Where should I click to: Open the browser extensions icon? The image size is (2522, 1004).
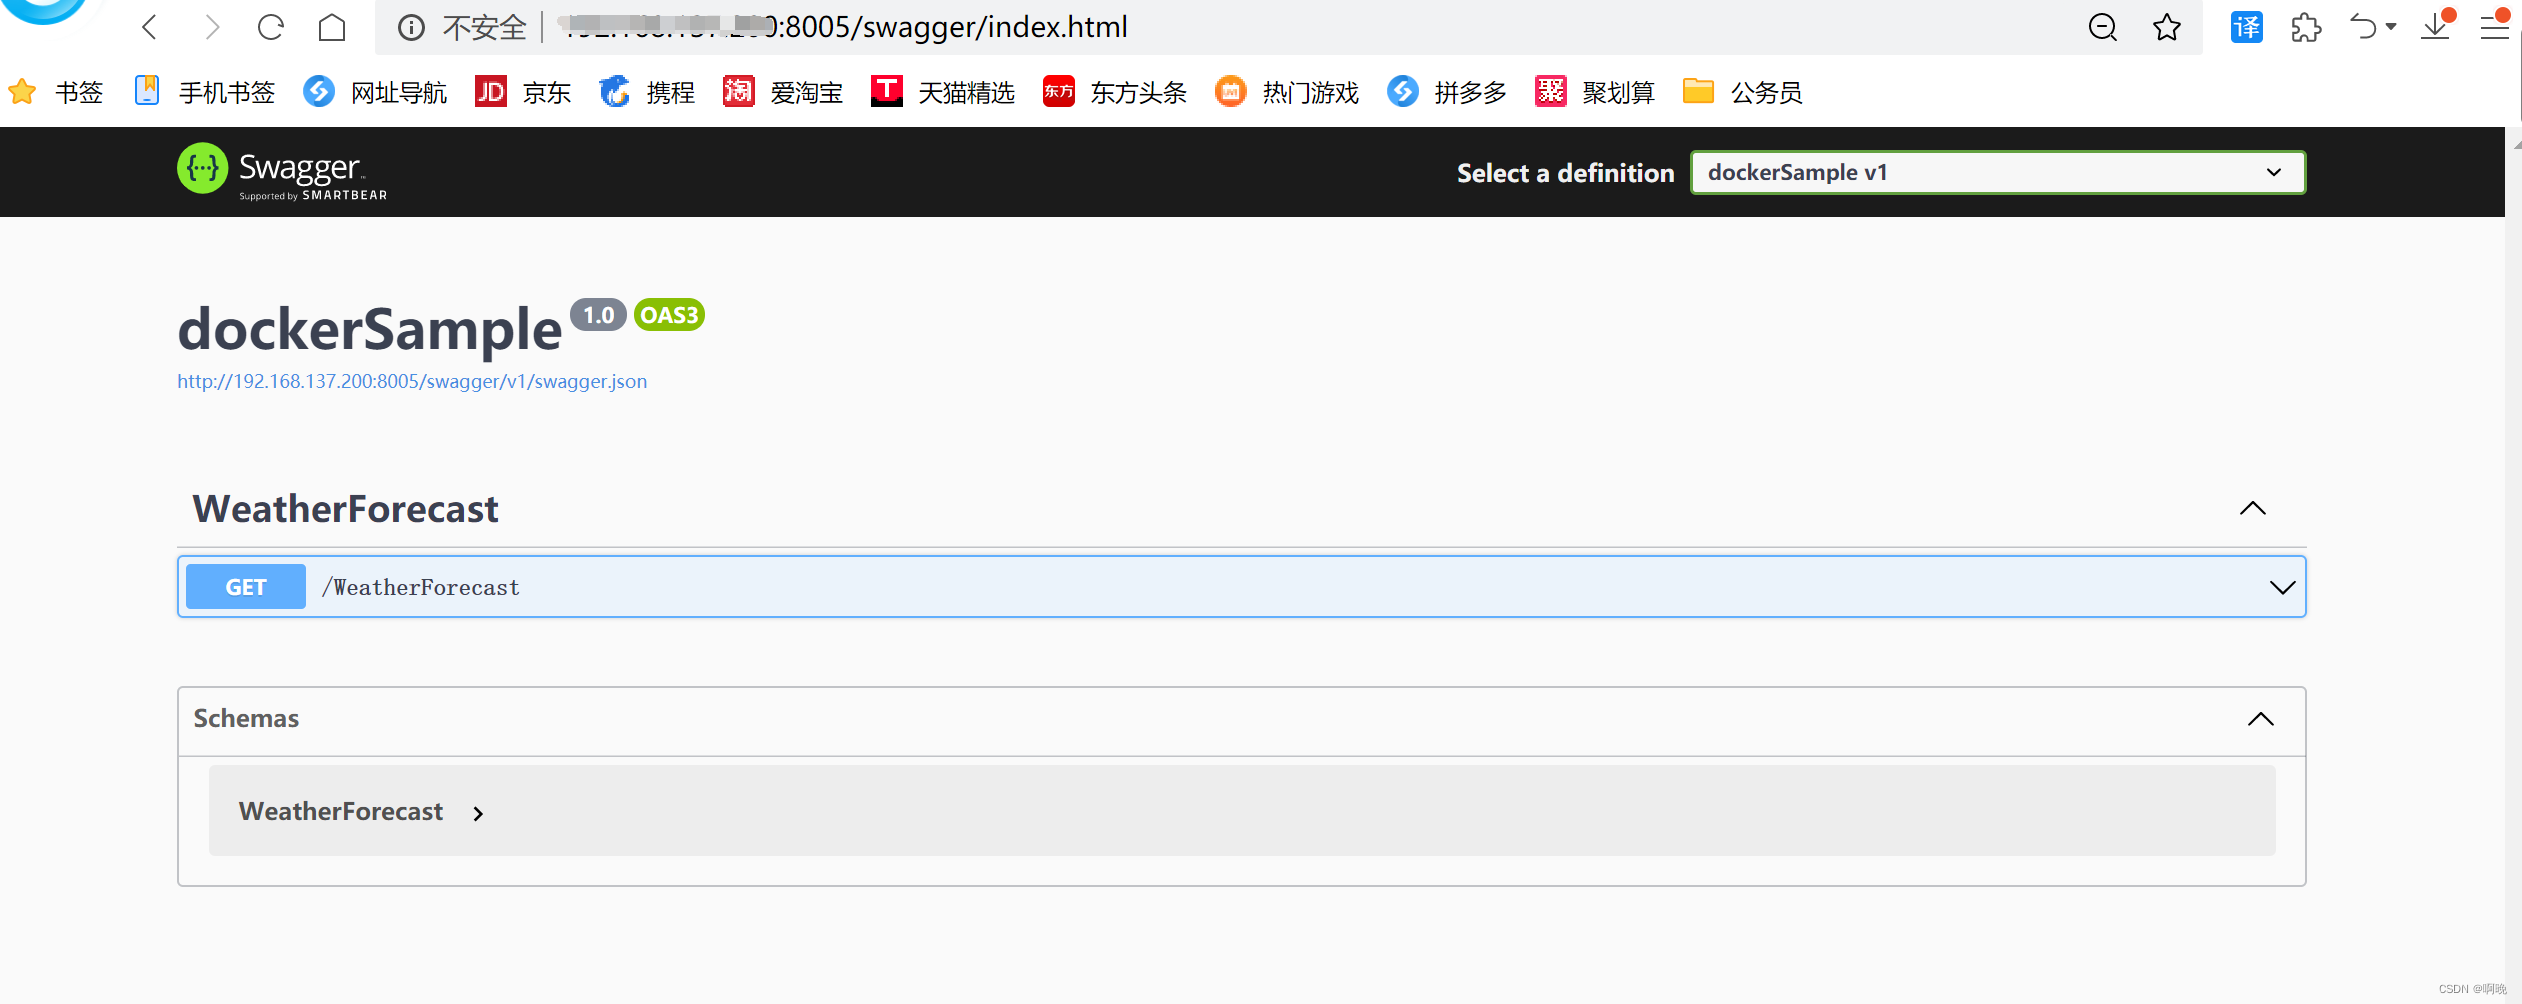(x=2306, y=27)
